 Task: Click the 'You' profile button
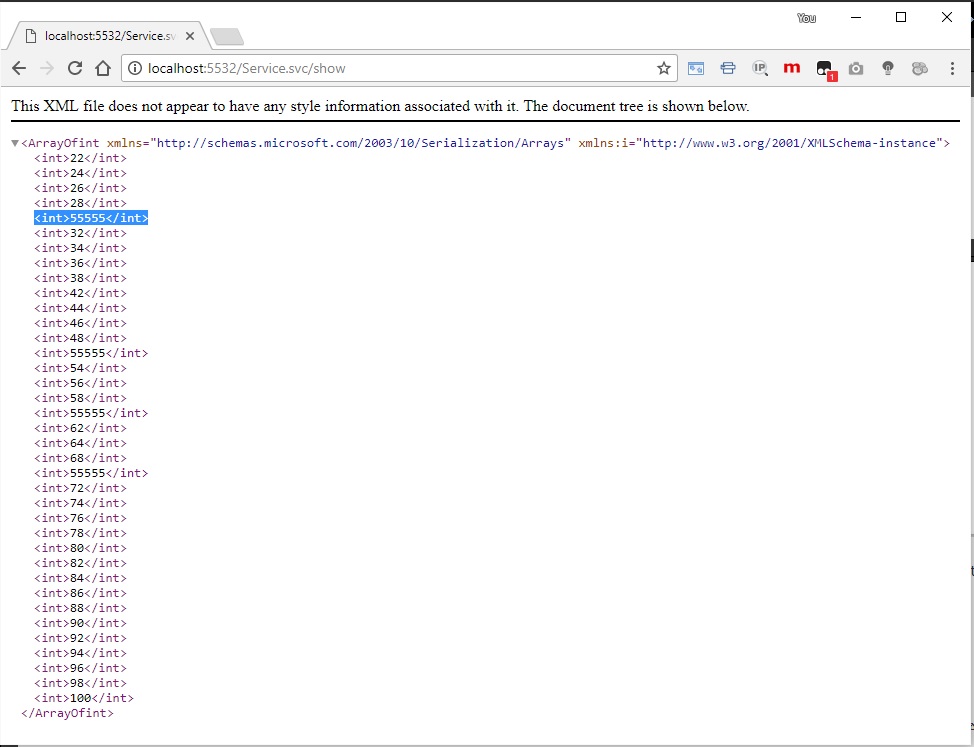click(806, 18)
